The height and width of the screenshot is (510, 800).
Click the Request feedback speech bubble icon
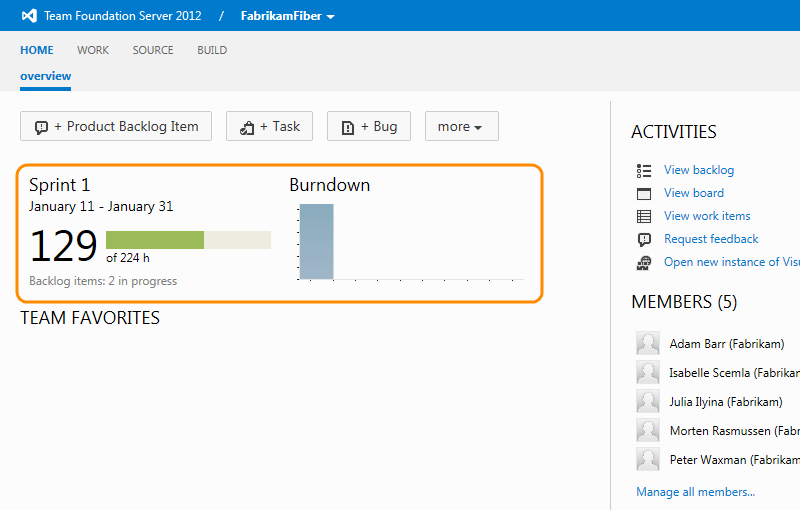644,239
